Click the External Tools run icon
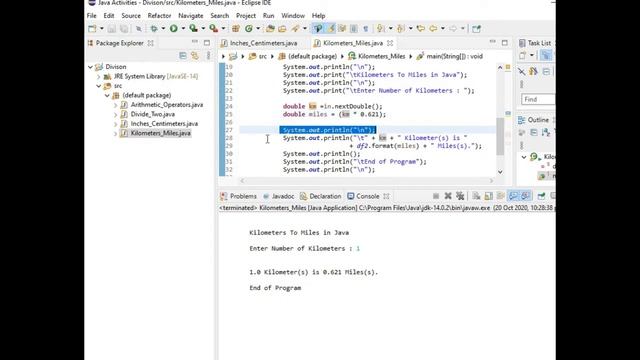 (x=213, y=29)
